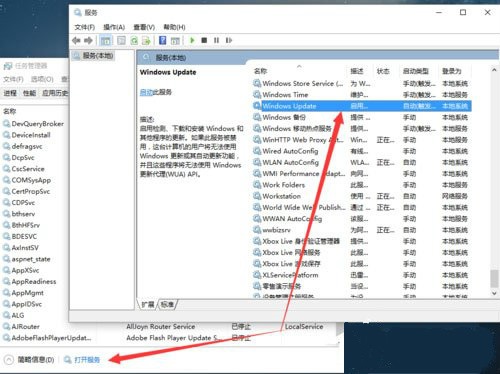This screenshot has height=374, width=500.
Task: Click gear icon beside ALG in Task Manager
Action: [x=7, y=315]
